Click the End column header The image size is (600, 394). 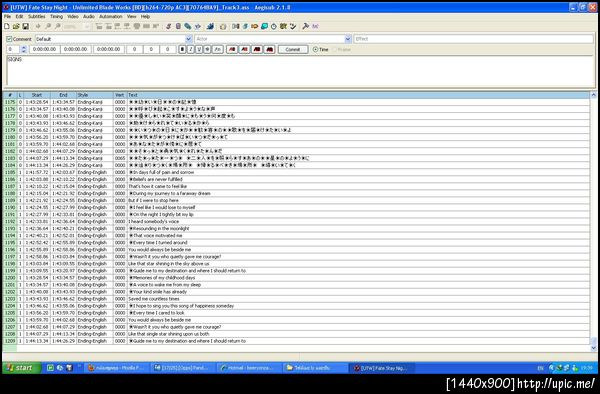tap(64, 95)
